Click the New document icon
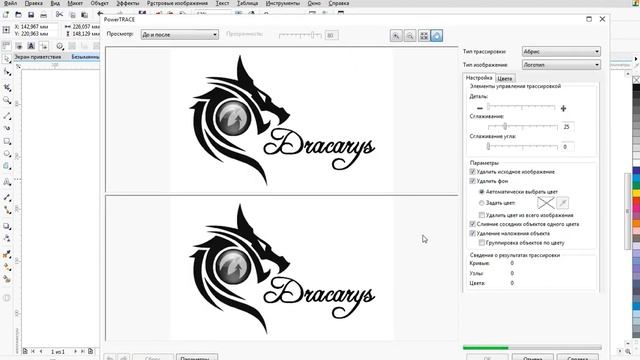The width and height of the screenshot is (640, 360). (6, 15)
